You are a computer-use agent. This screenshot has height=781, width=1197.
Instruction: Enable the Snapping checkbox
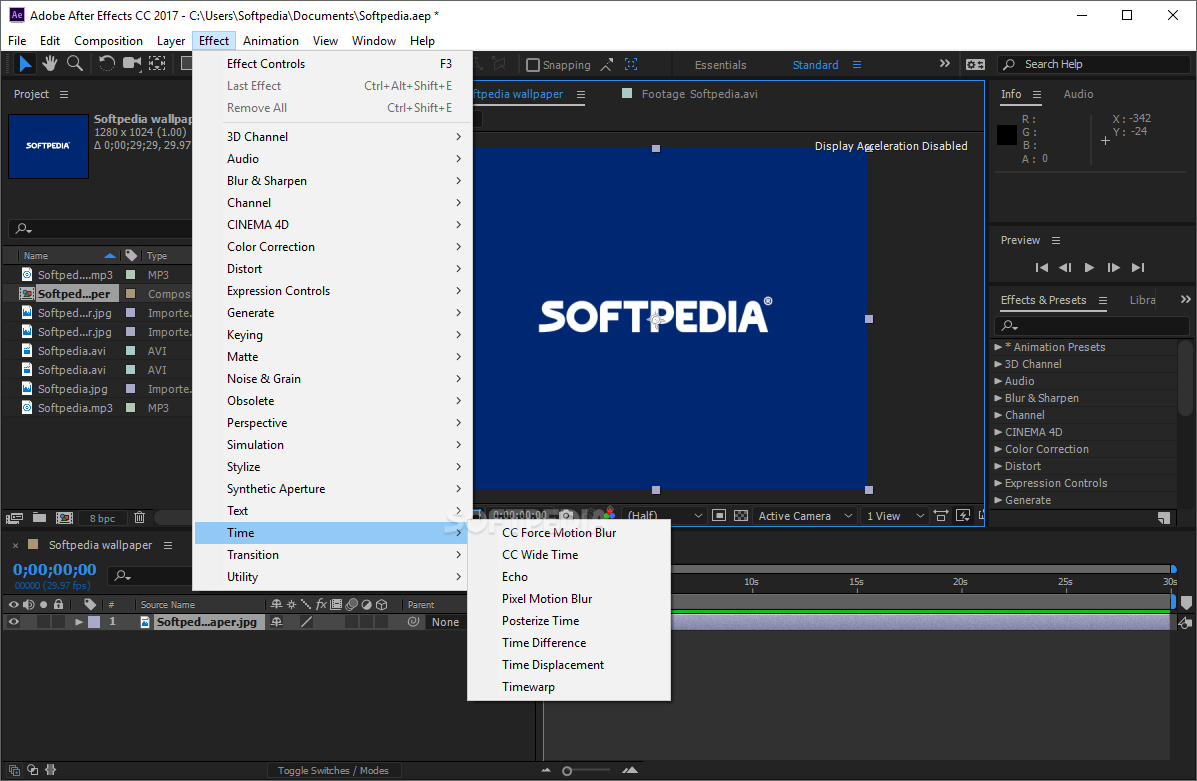(x=533, y=65)
